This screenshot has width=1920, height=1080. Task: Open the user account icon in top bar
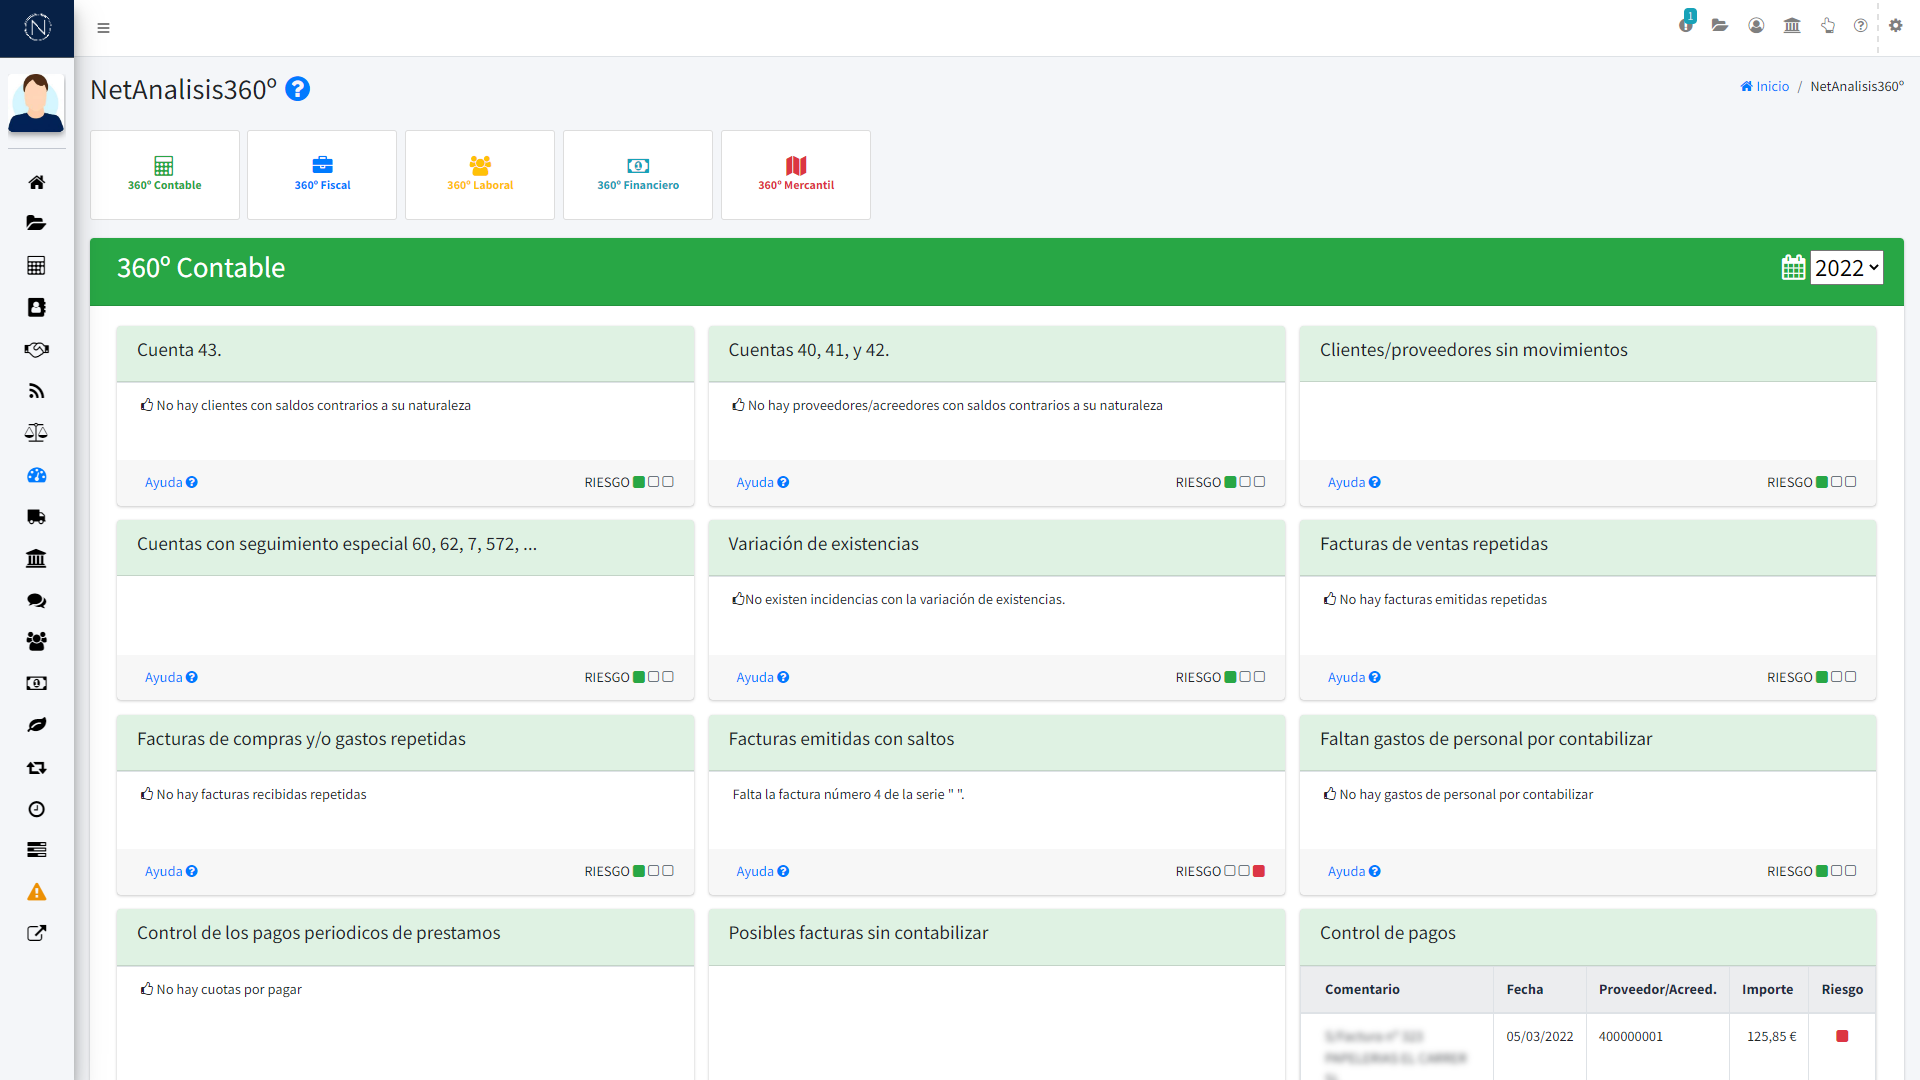pyautogui.click(x=1756, y=26)
